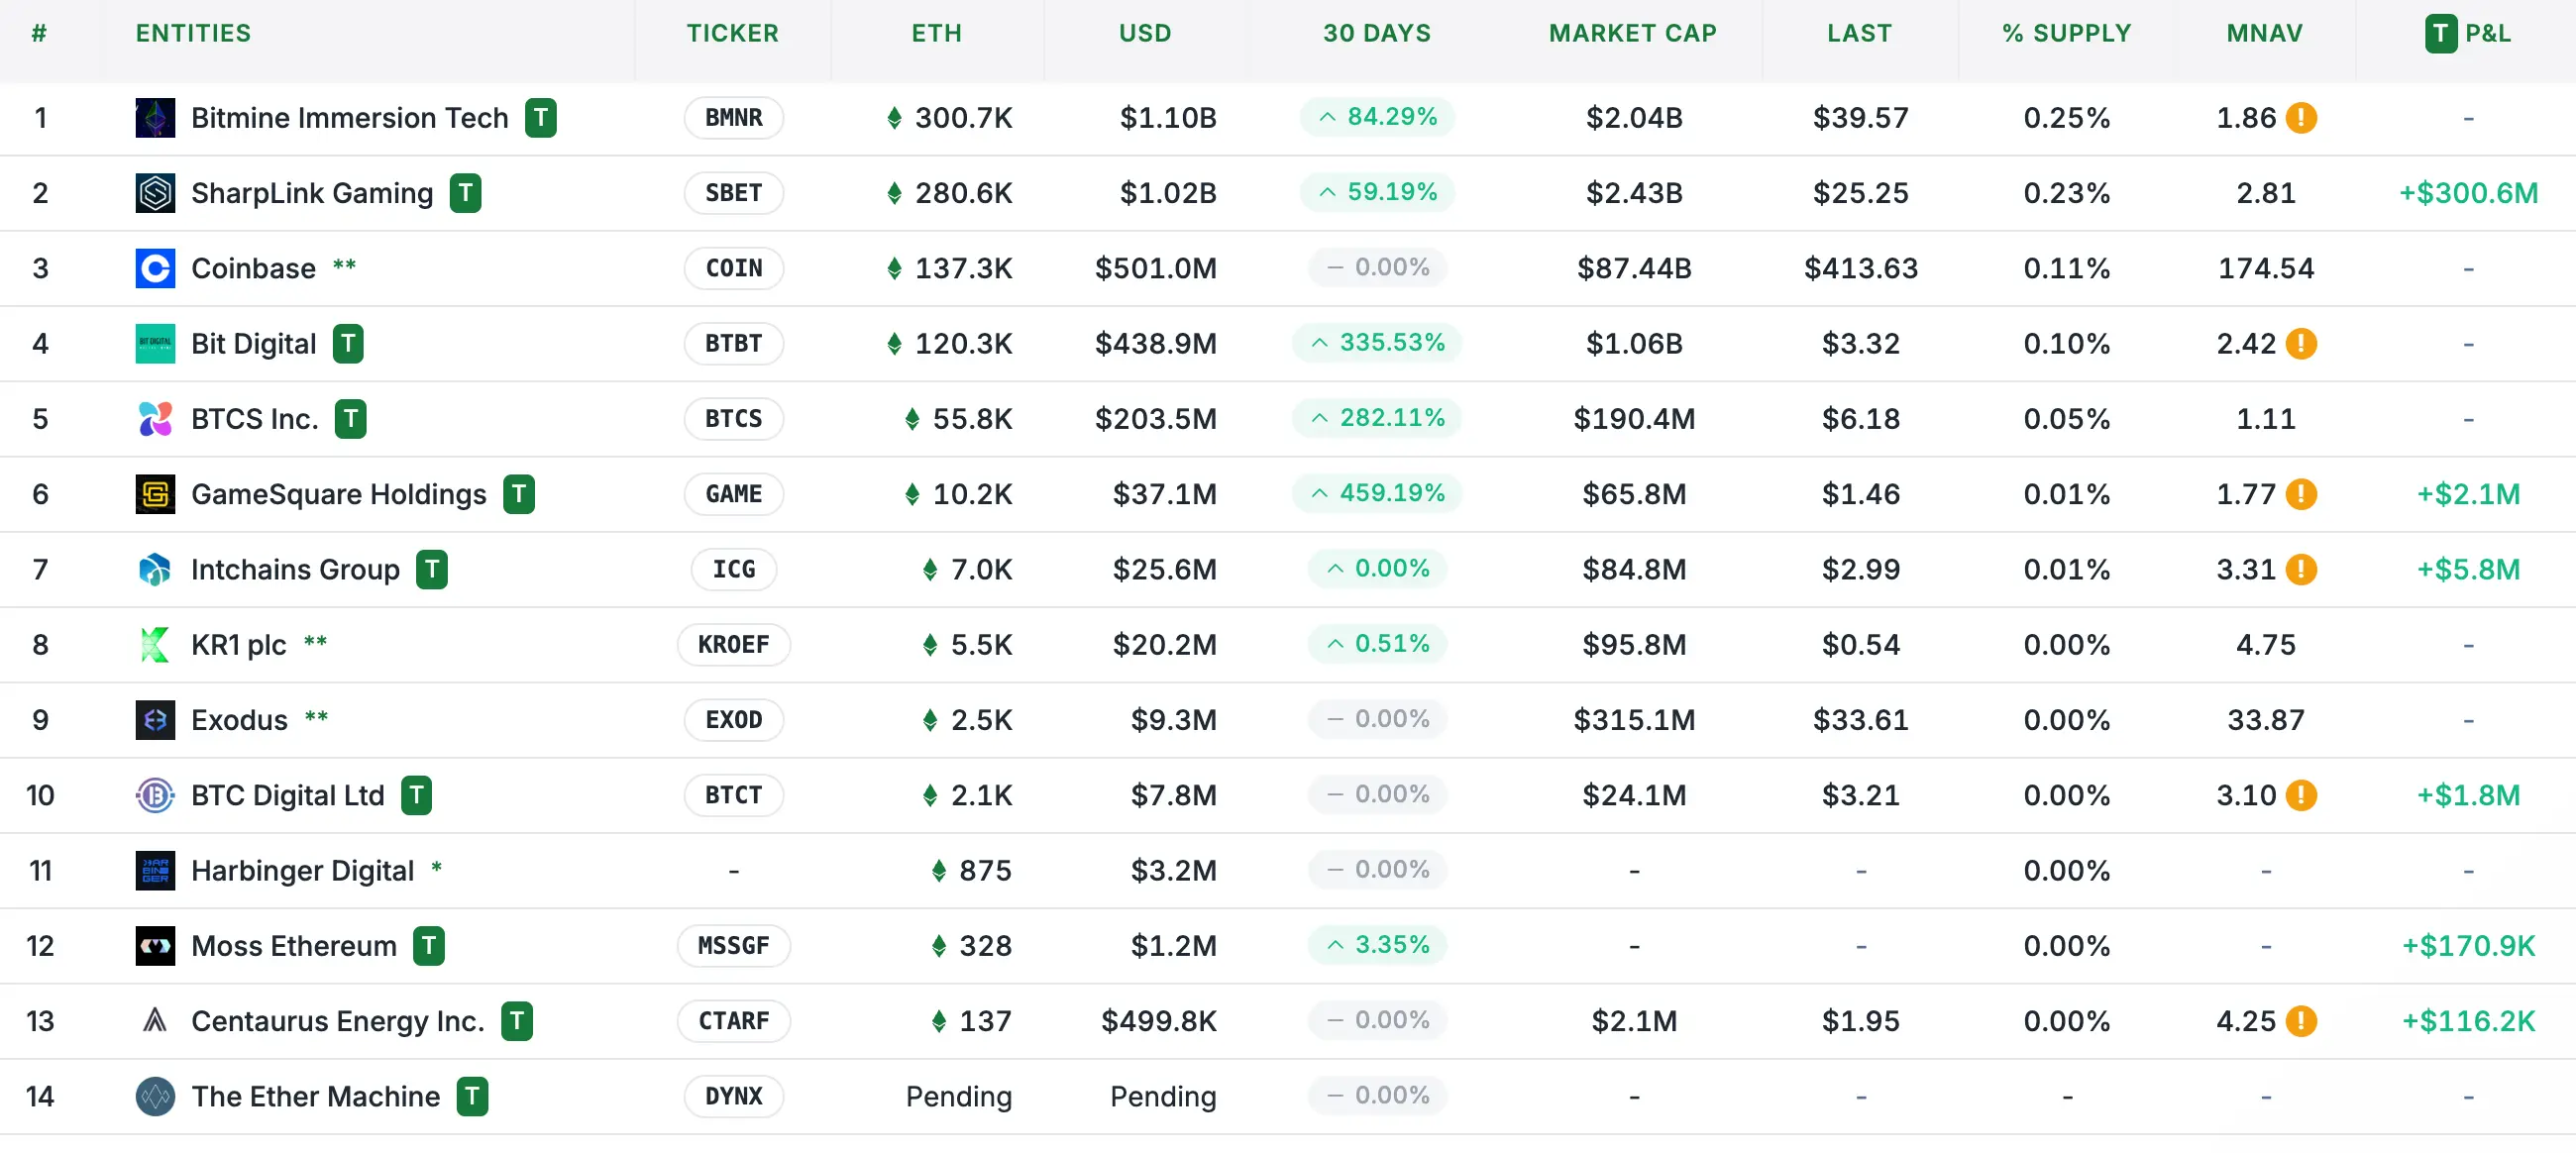Sort by the ETH column header
This screenshot has height=1153, width=2576.
[x=936, y=33]
